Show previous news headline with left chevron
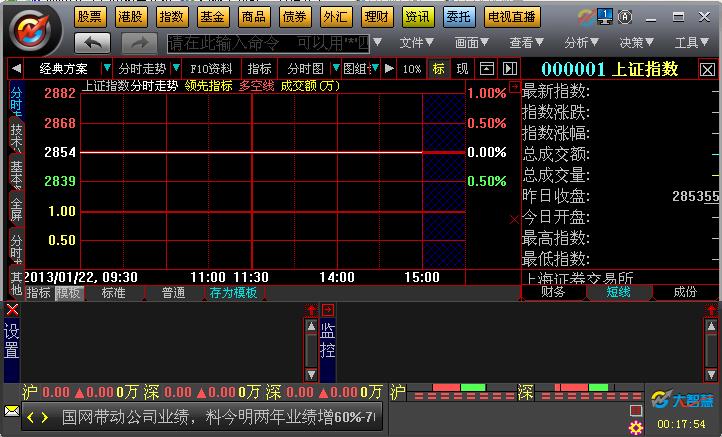This screenshot has height=437, width=722. (x=30, y=418)
